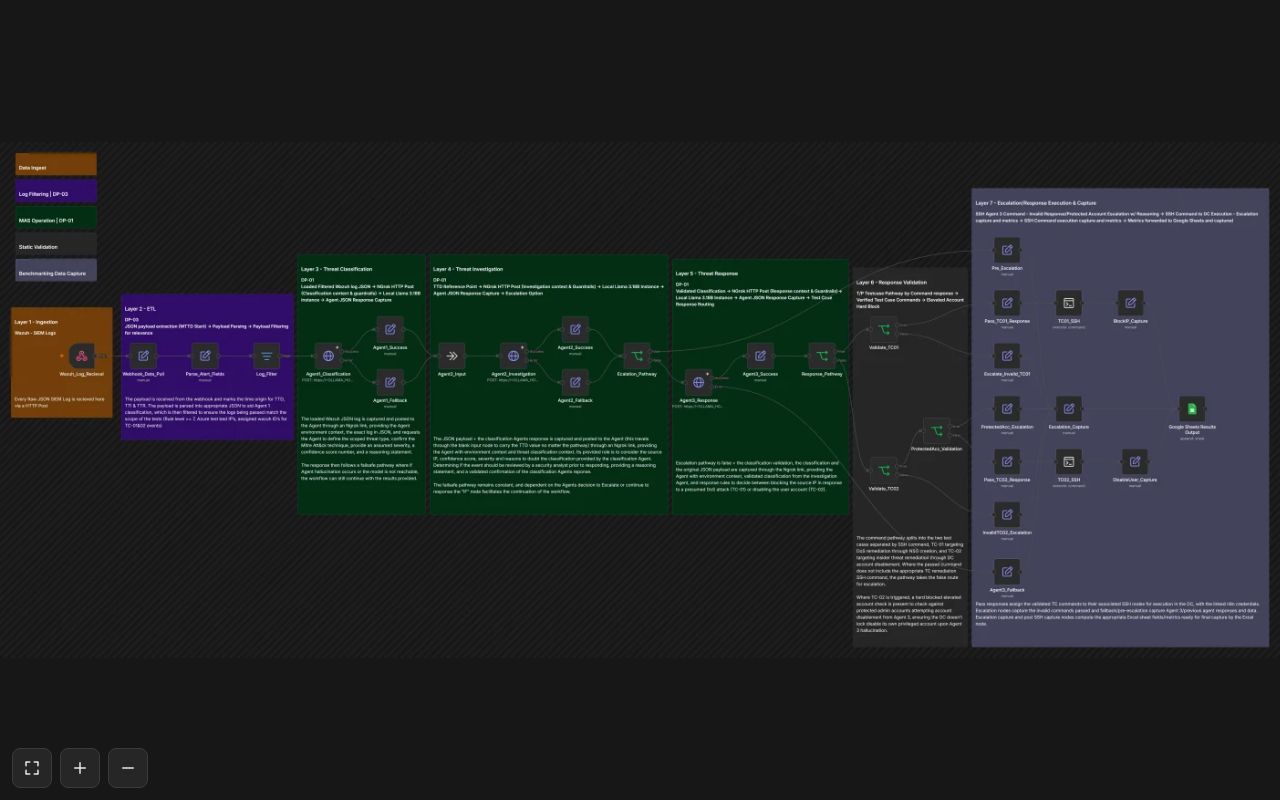This screenshot has width=1280, height=800.
Task: Select the Parse_Alert_Fields node
Action: [205, 355]
